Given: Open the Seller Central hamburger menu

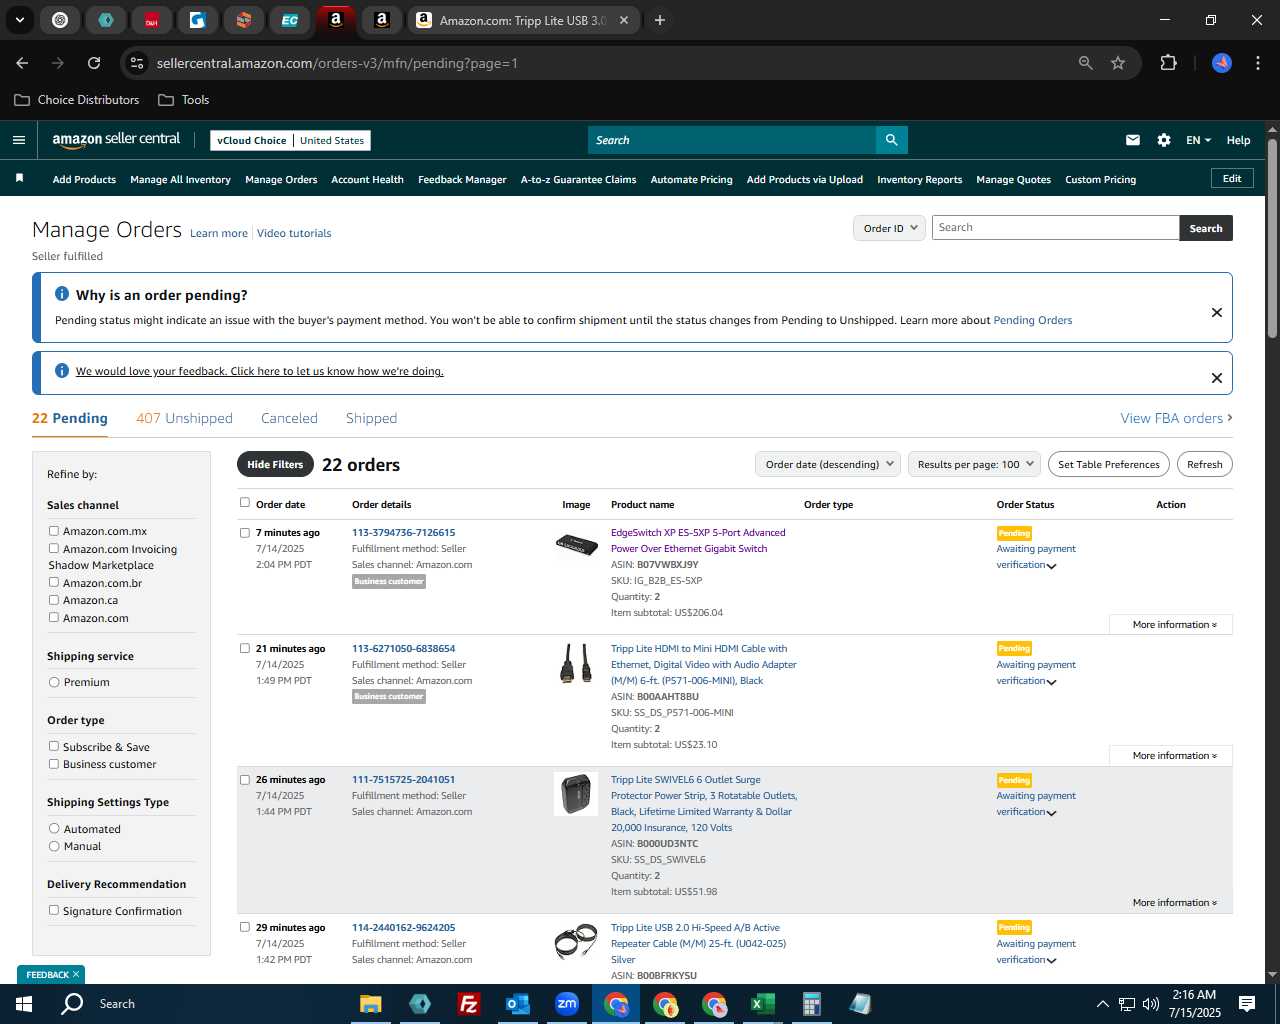Looking at the screenshot, I should (19, 140).
